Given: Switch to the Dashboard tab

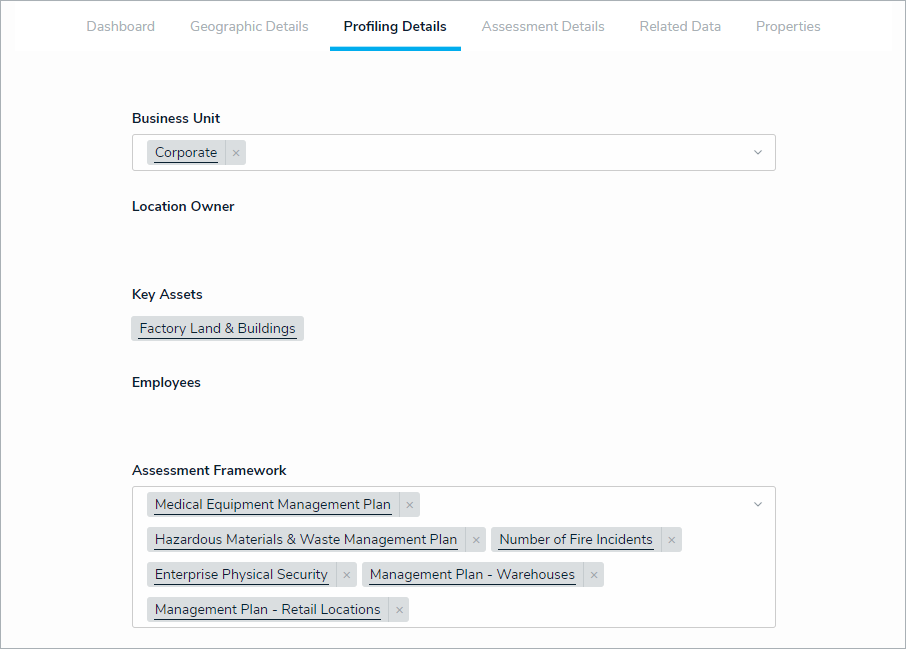Looking at the screenshot, I should (120, 27).
